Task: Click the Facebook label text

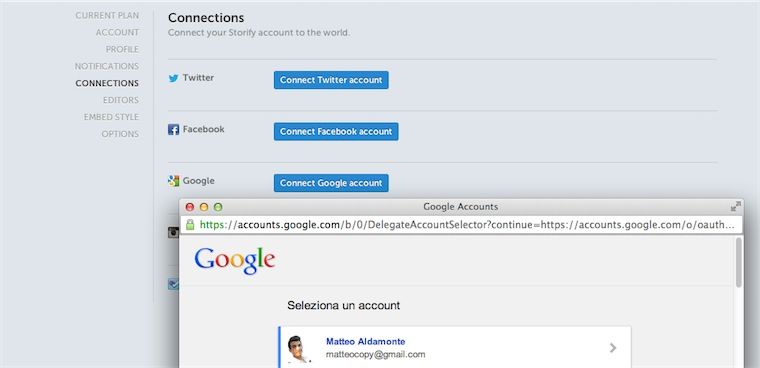Action: [x=204, y=129]
